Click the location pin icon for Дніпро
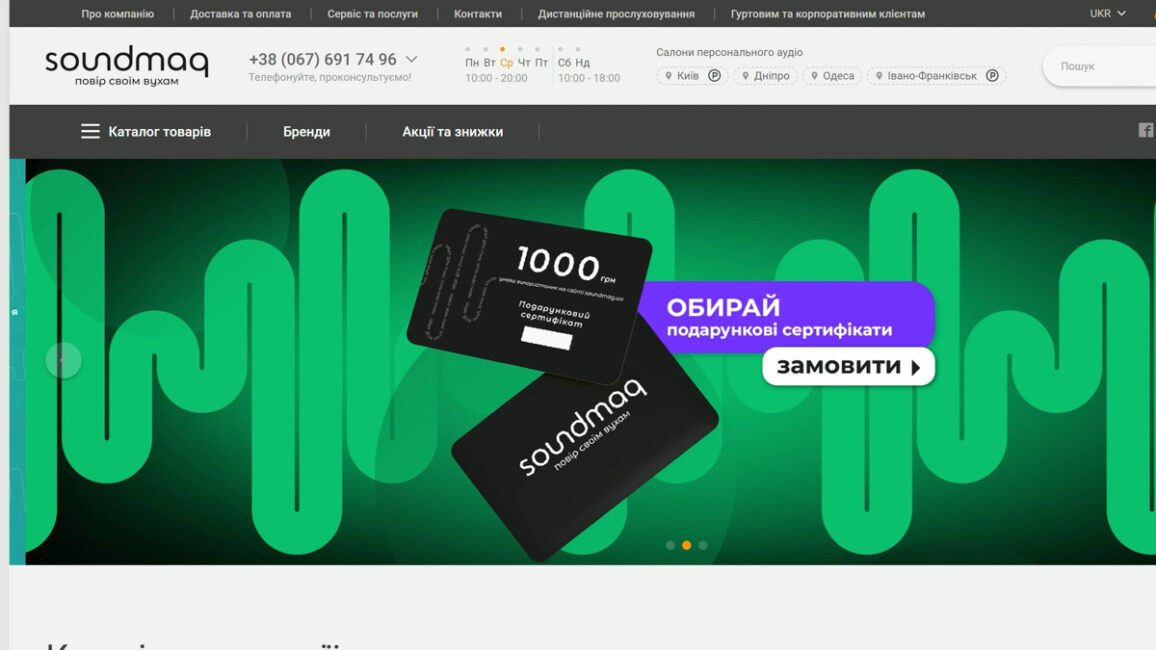This screenshot has width=1156, height=650. point(745,76)
